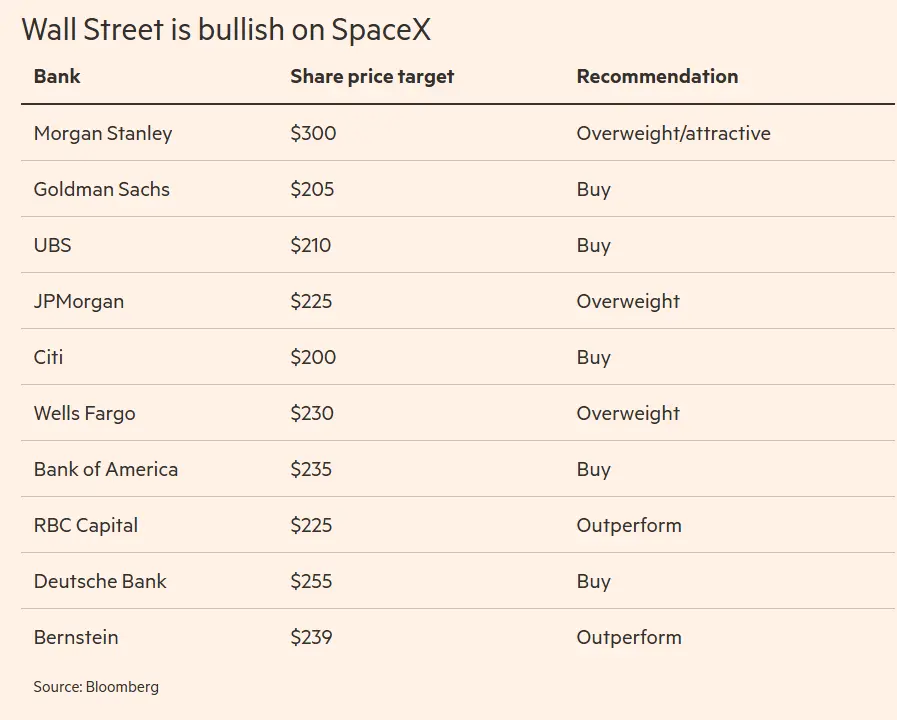Select JPMorgan's Overweight recommendation
Screen dimensions: 897x720
[x=628, y=301]
